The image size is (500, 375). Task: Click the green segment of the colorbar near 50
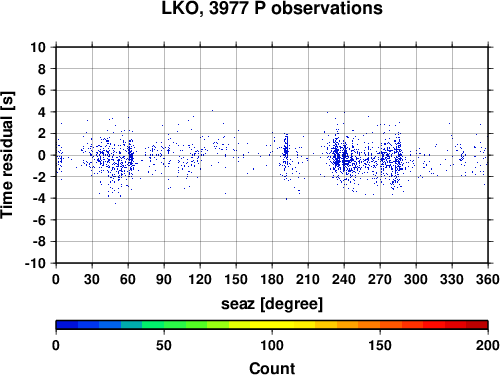[x=164, y=325]
